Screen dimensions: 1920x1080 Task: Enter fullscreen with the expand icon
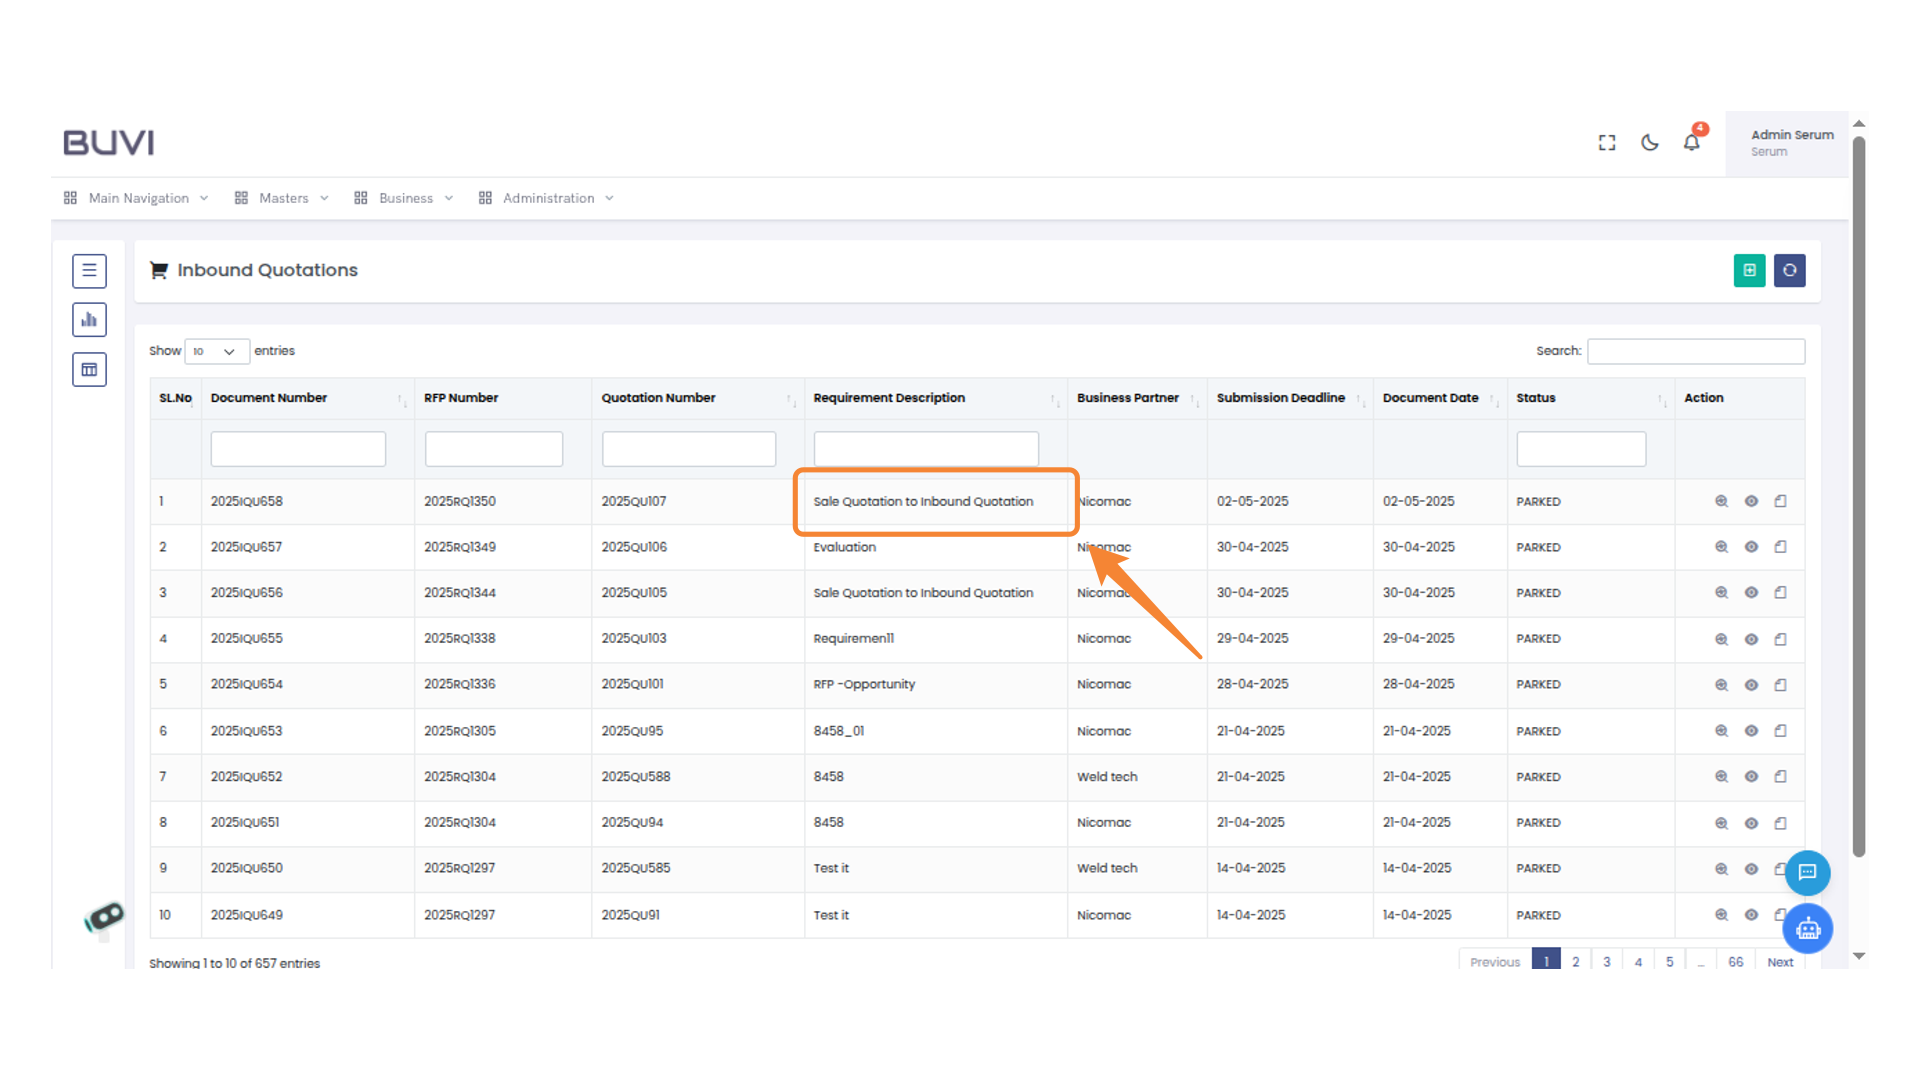tap(1607, 143)
